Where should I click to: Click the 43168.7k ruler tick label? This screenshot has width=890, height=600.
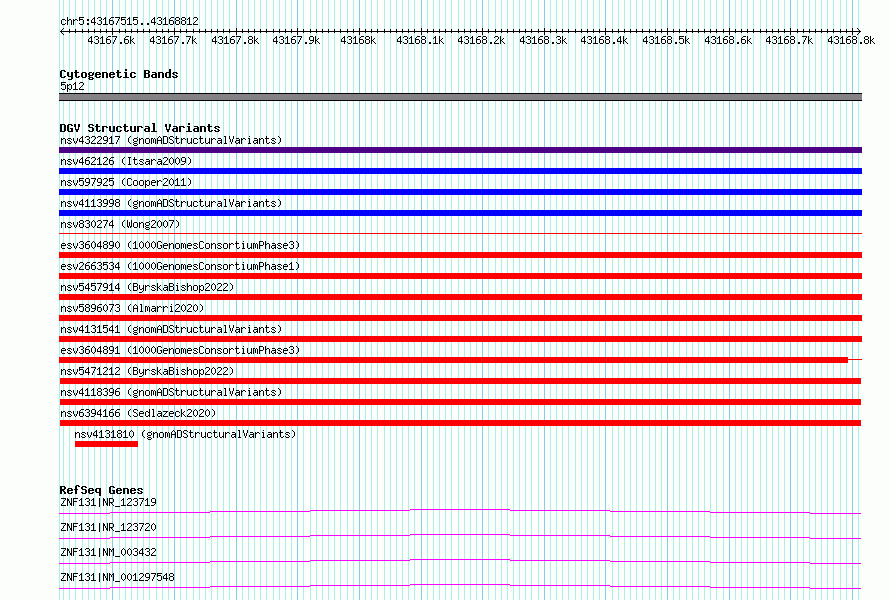pyautogui.click(x=790, y=40)
